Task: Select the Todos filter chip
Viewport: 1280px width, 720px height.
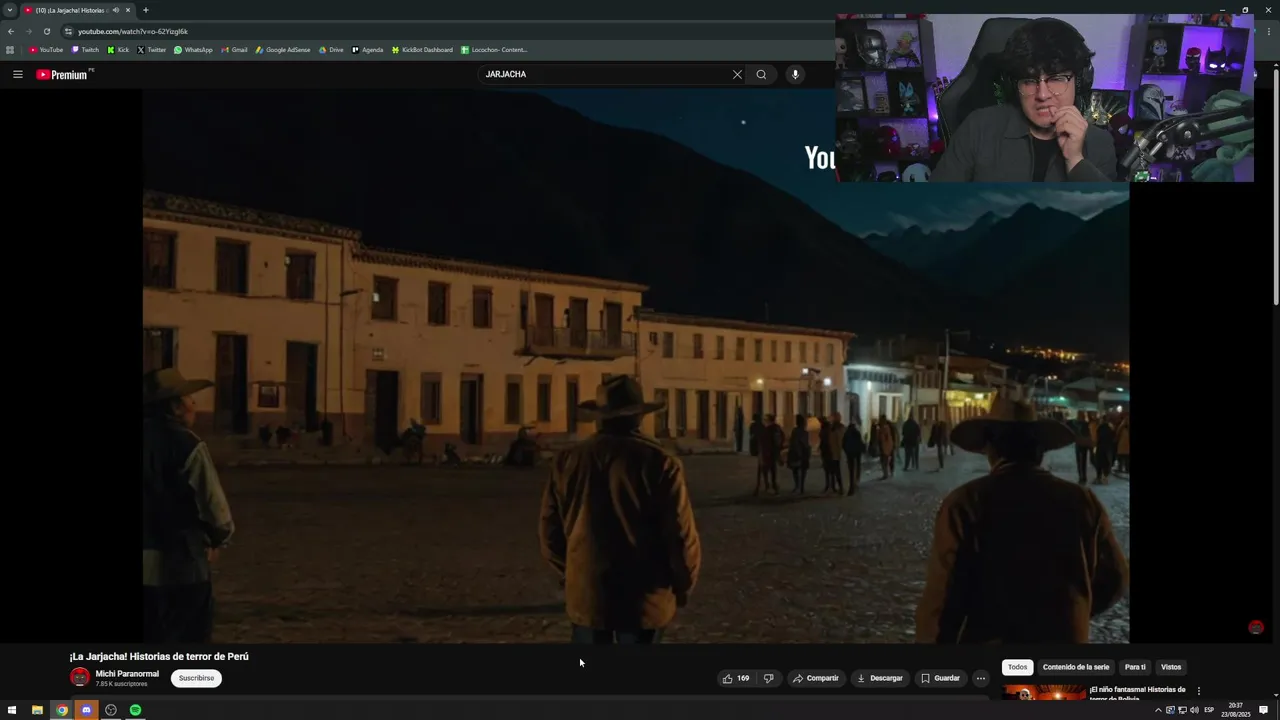Action: click(x=1017, y=667)
